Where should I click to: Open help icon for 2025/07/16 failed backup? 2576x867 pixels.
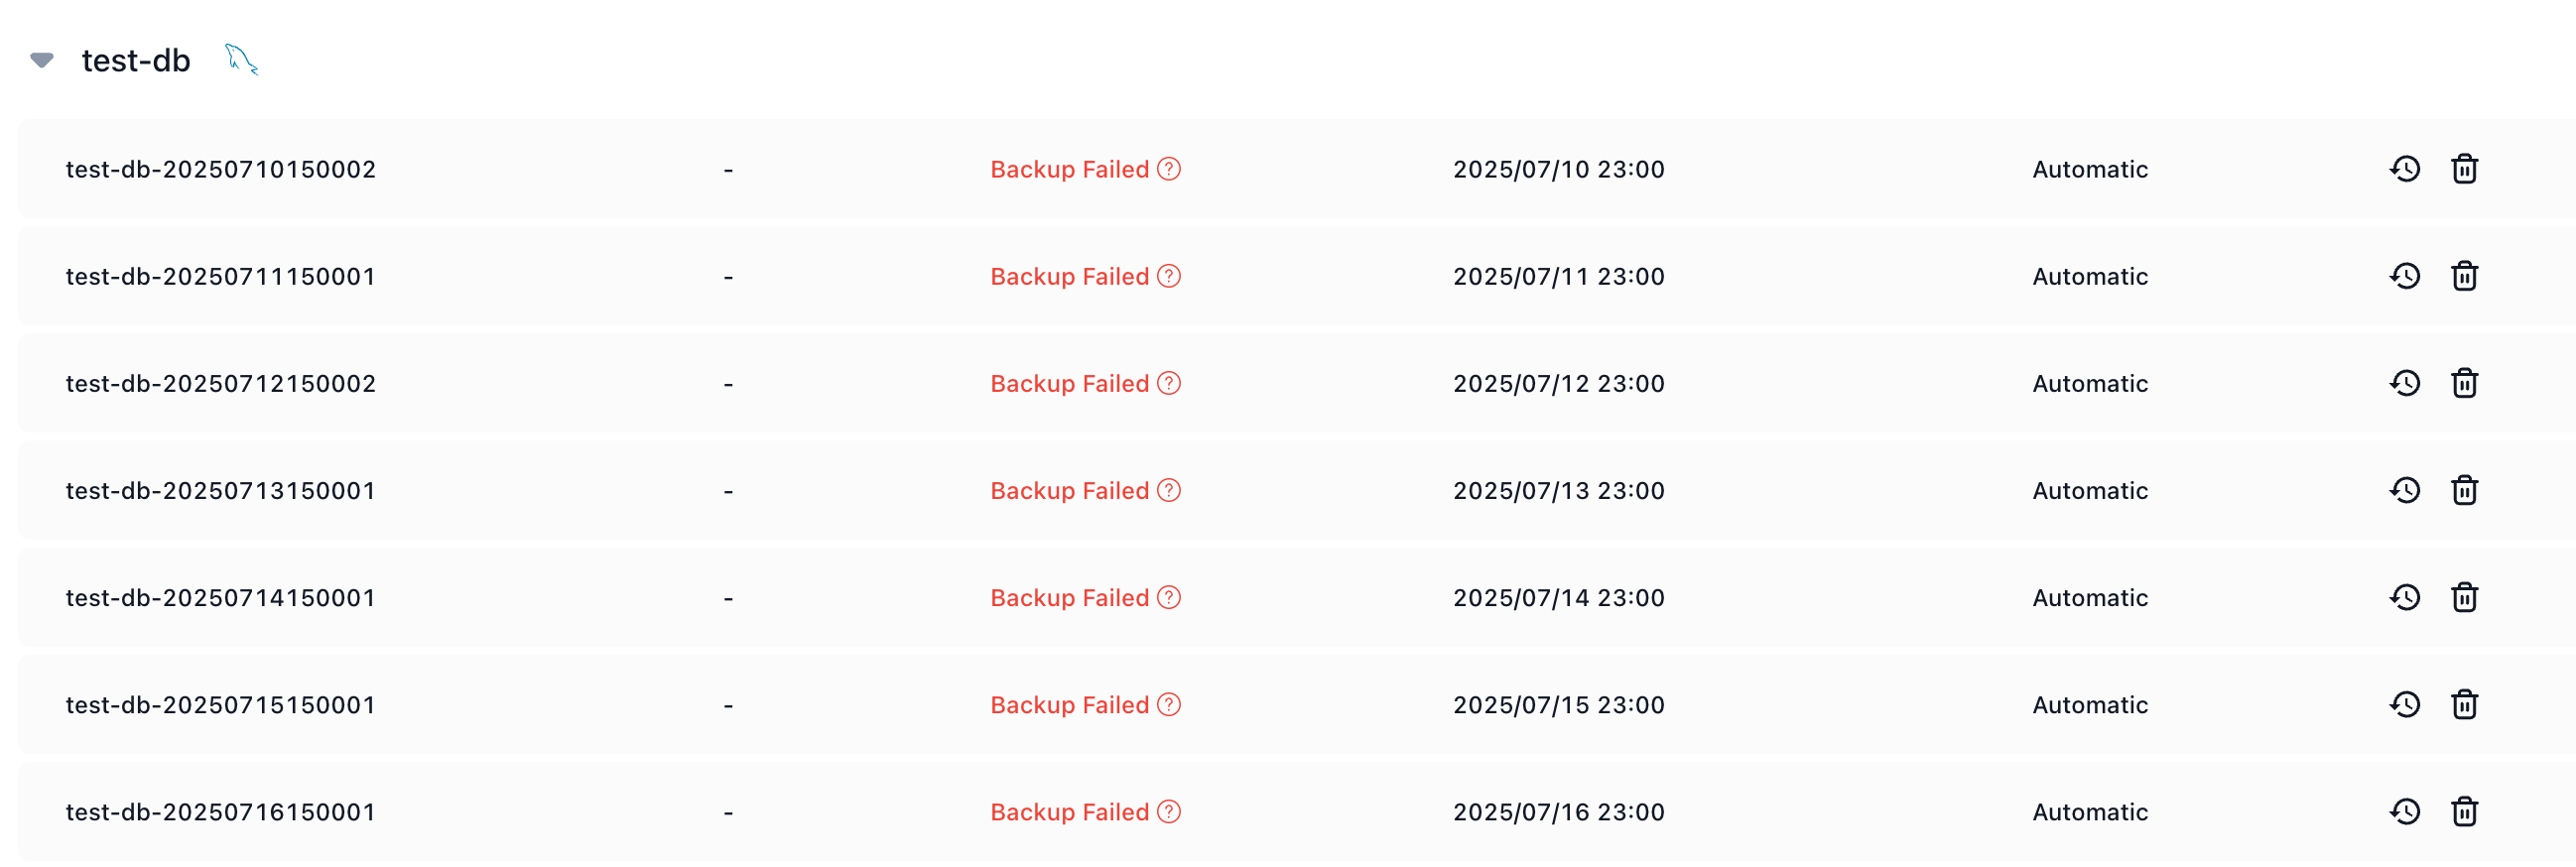pyautogui.click(x=1169, y=811)
